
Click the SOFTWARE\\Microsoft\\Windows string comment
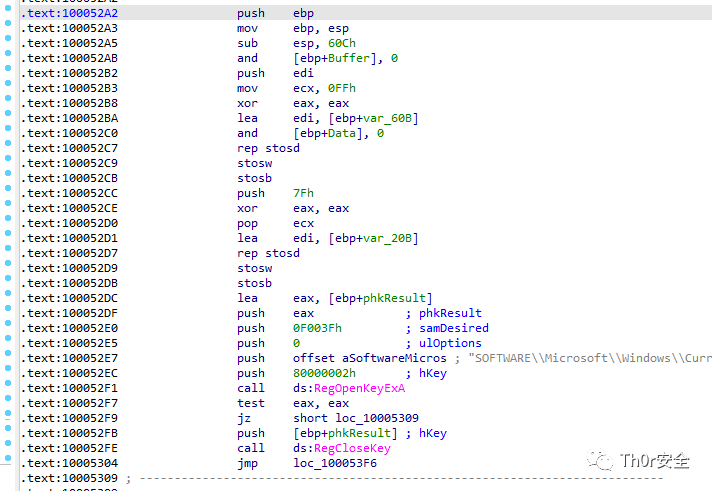tap(590, 358)
